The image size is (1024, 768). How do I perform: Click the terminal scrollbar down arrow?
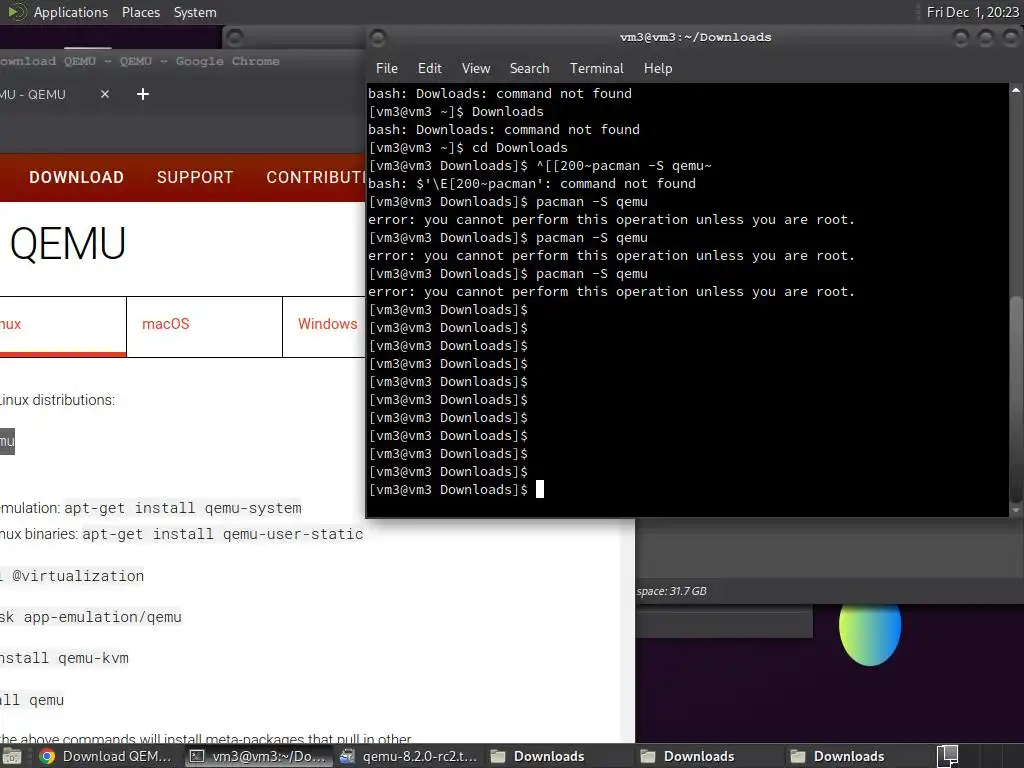[1016, 510]
